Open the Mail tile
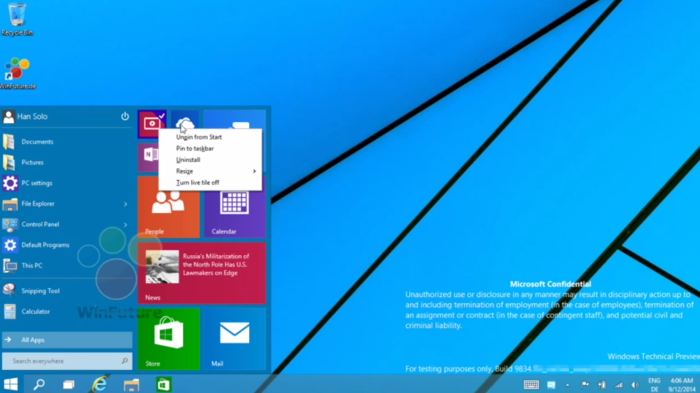 coord(234,339)
